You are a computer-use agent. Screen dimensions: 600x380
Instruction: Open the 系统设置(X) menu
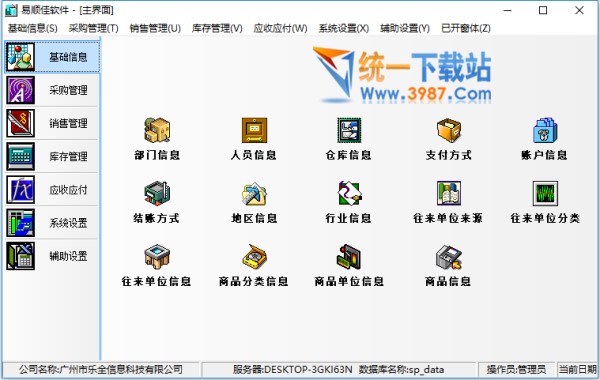coord(344,28)
